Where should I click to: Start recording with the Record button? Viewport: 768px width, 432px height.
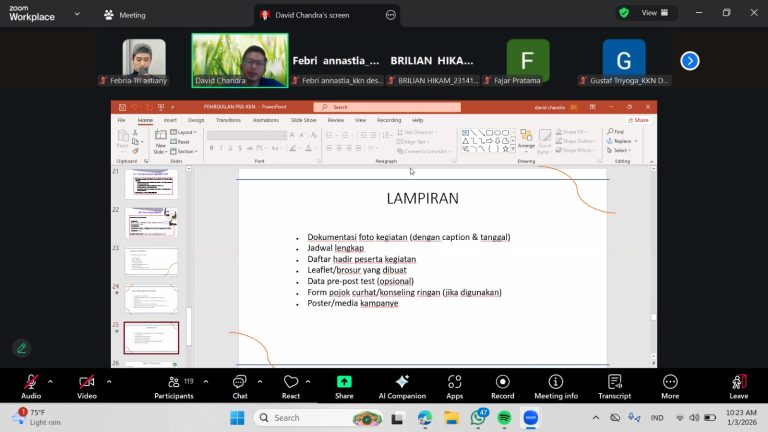click(x=502, y=386)
